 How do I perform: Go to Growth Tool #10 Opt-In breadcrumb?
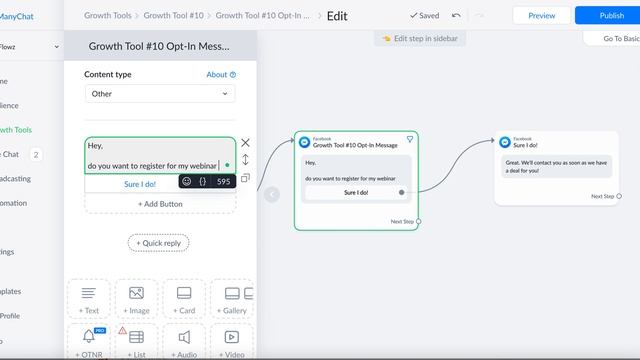(262, 16)
